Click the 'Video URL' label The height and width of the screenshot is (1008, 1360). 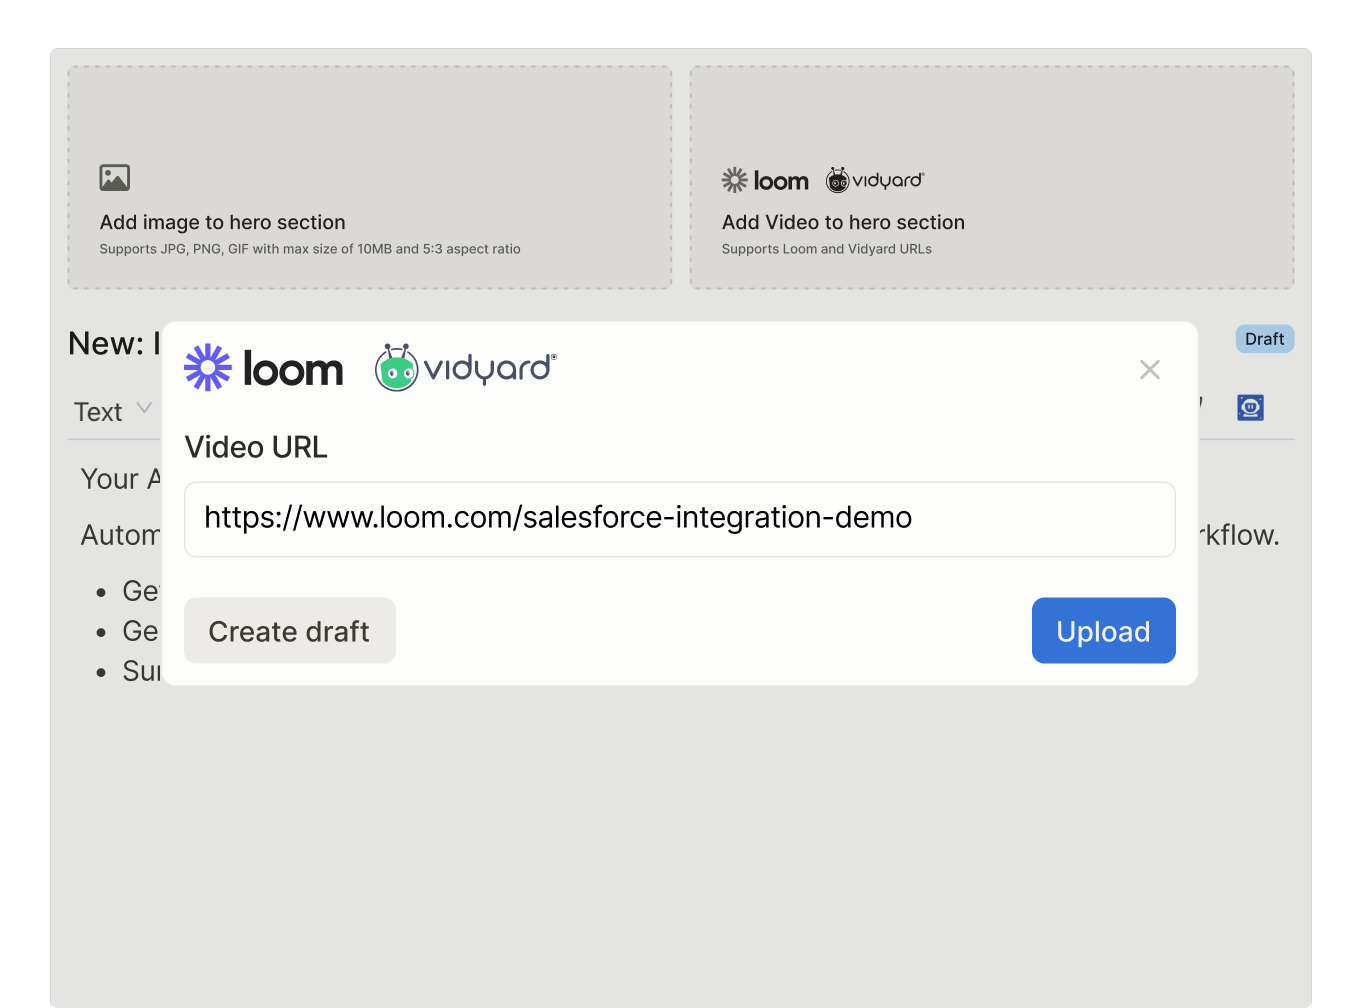(x=256, y=447)
